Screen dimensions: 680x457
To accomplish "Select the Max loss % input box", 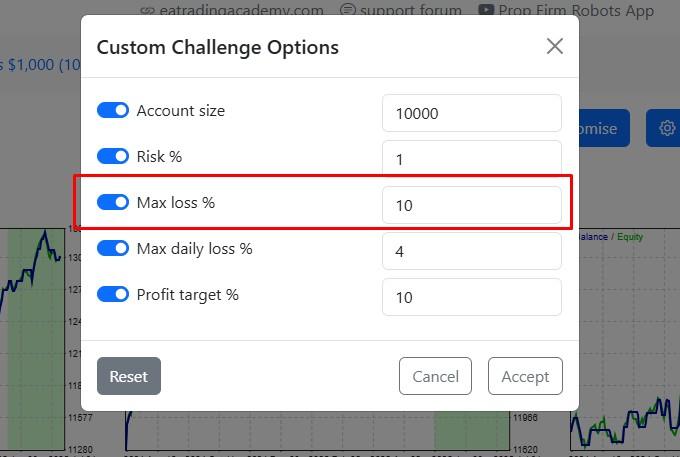I will coord(472,205).
